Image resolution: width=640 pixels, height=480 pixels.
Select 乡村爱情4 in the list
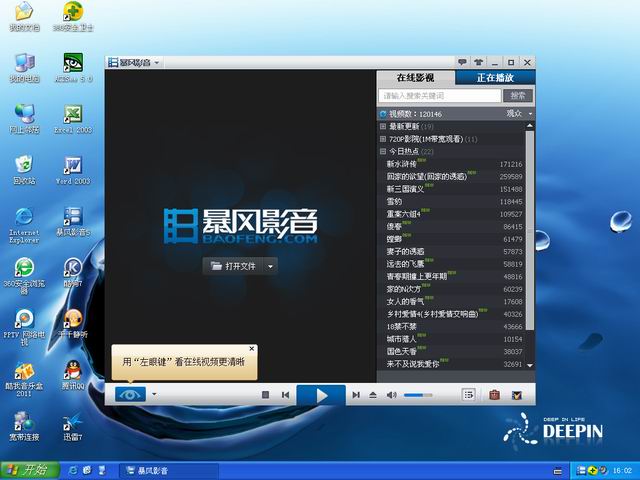click(x=452, y=314)
